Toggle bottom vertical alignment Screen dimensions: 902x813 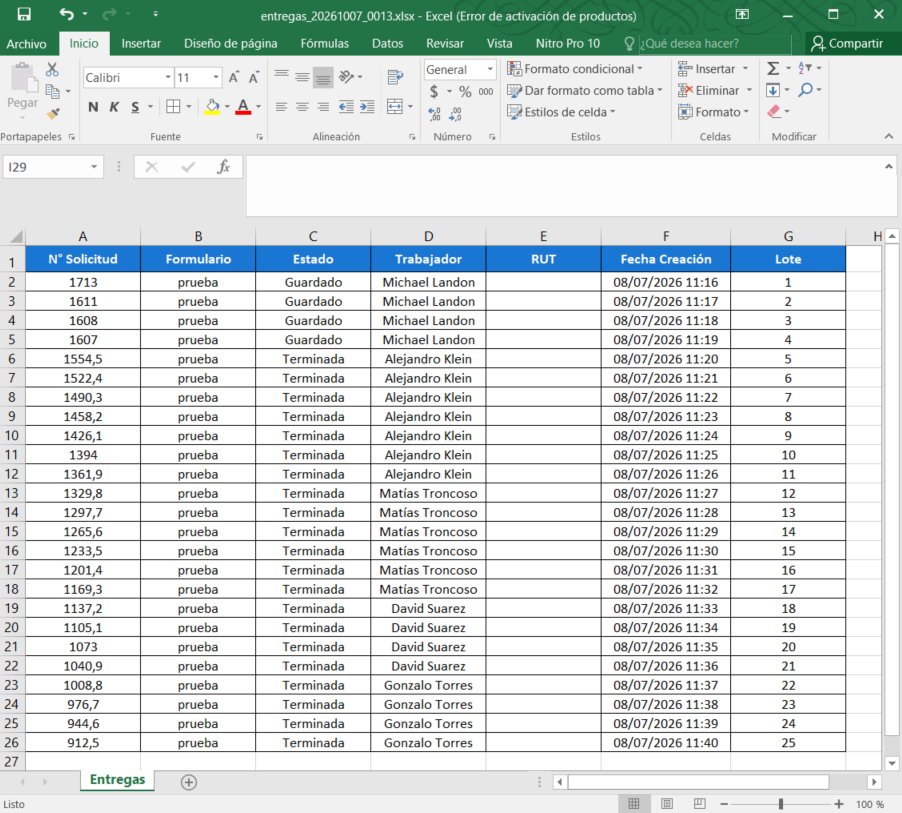323,77
